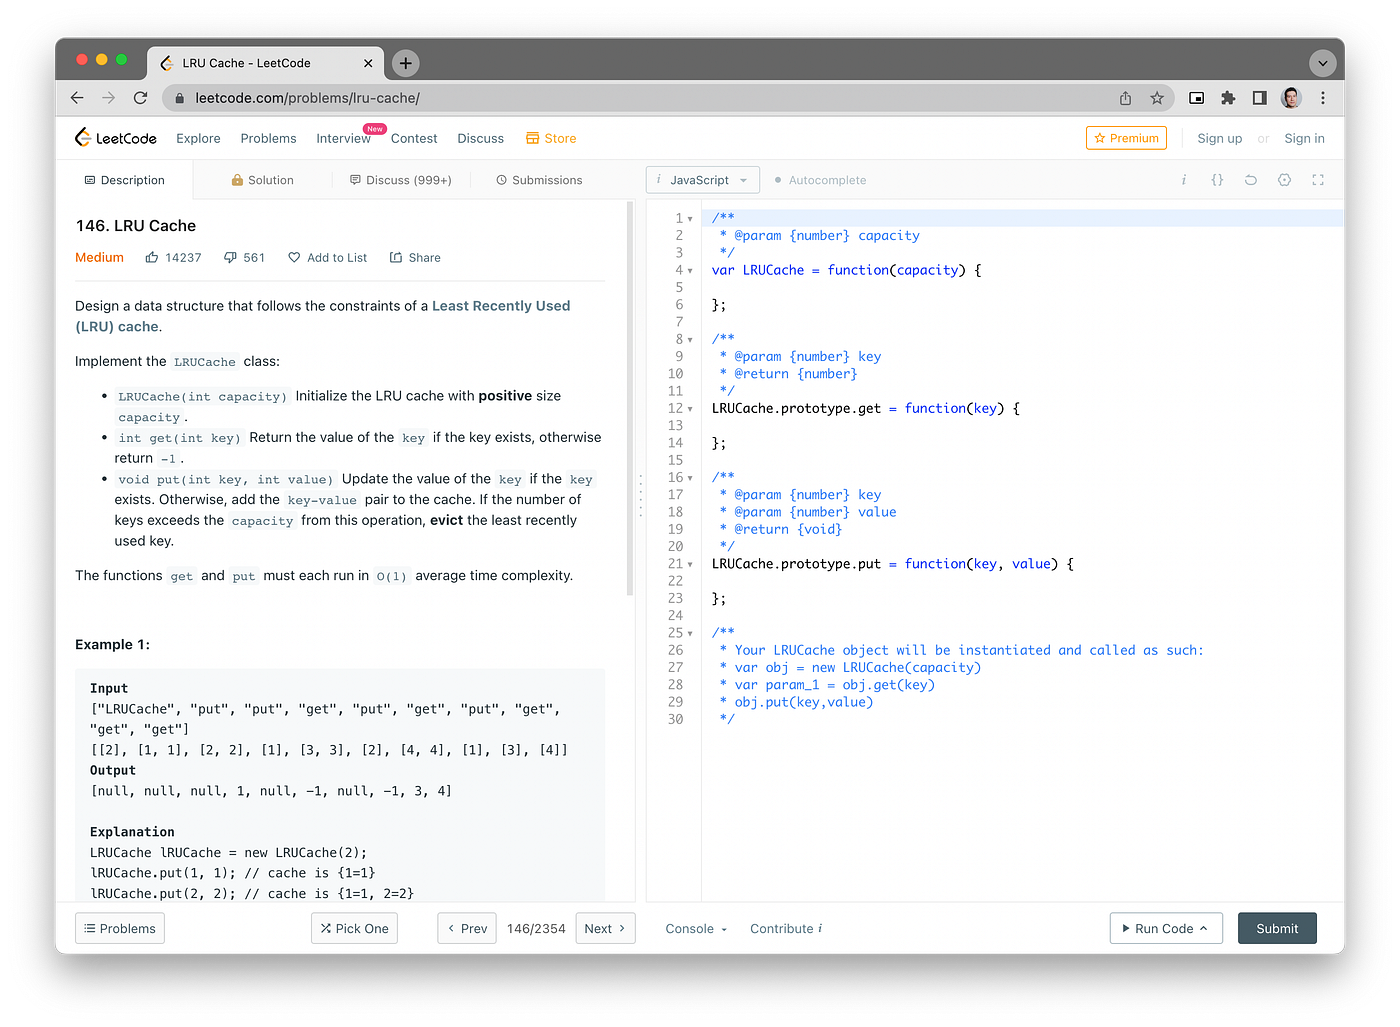Open the Contest nav item
The height and width of the screenshot is (1027, 1400).
[414, 138]
